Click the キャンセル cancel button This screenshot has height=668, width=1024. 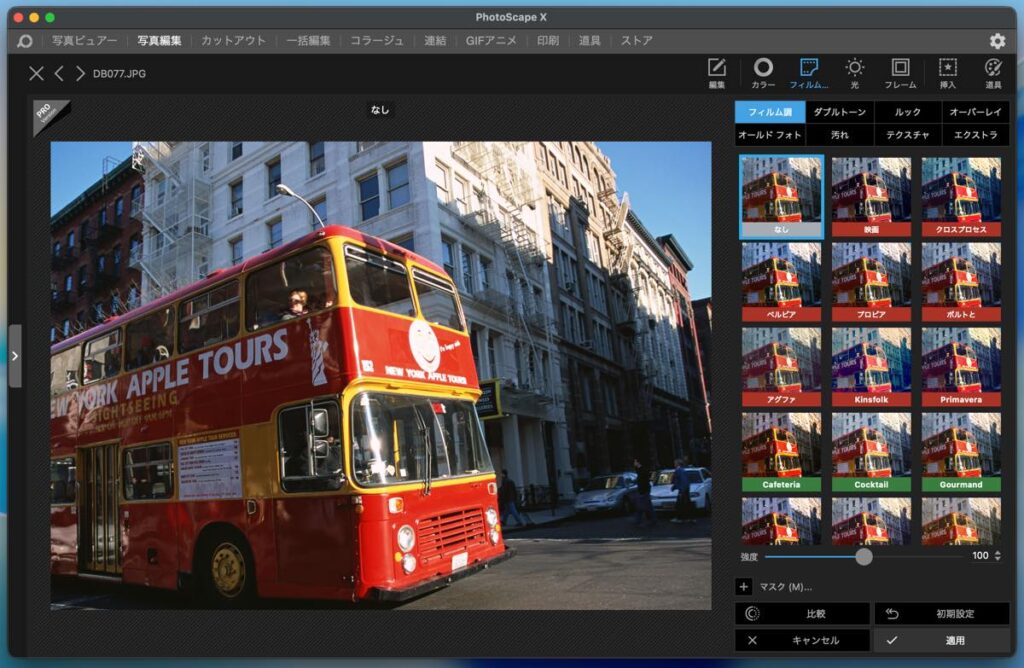point(803,641)
